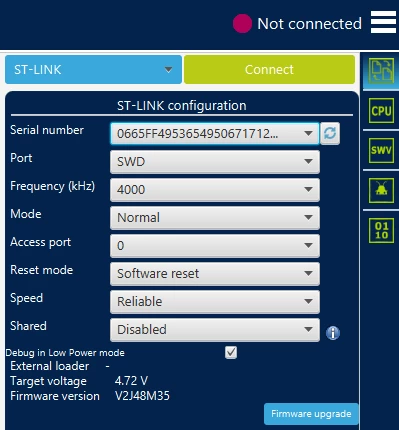The height and width of the screenshot is (430, 399).
Task: Toggle Debug in Low Power mode checkbox
Action: pos(231,352)
